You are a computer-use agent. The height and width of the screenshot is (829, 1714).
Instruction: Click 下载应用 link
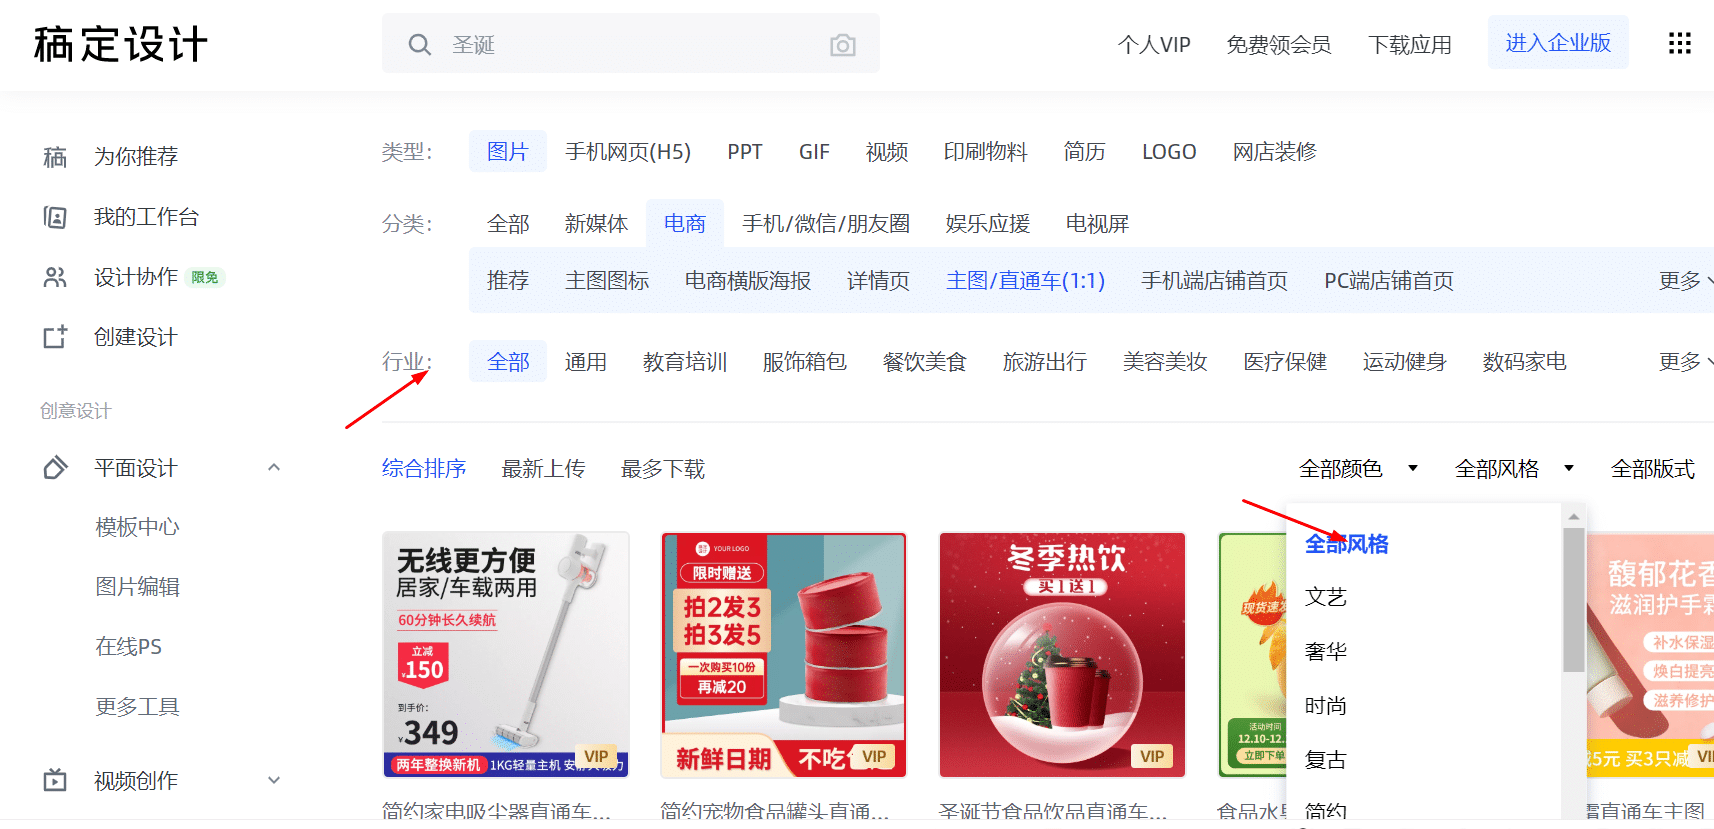point(1410,45)
